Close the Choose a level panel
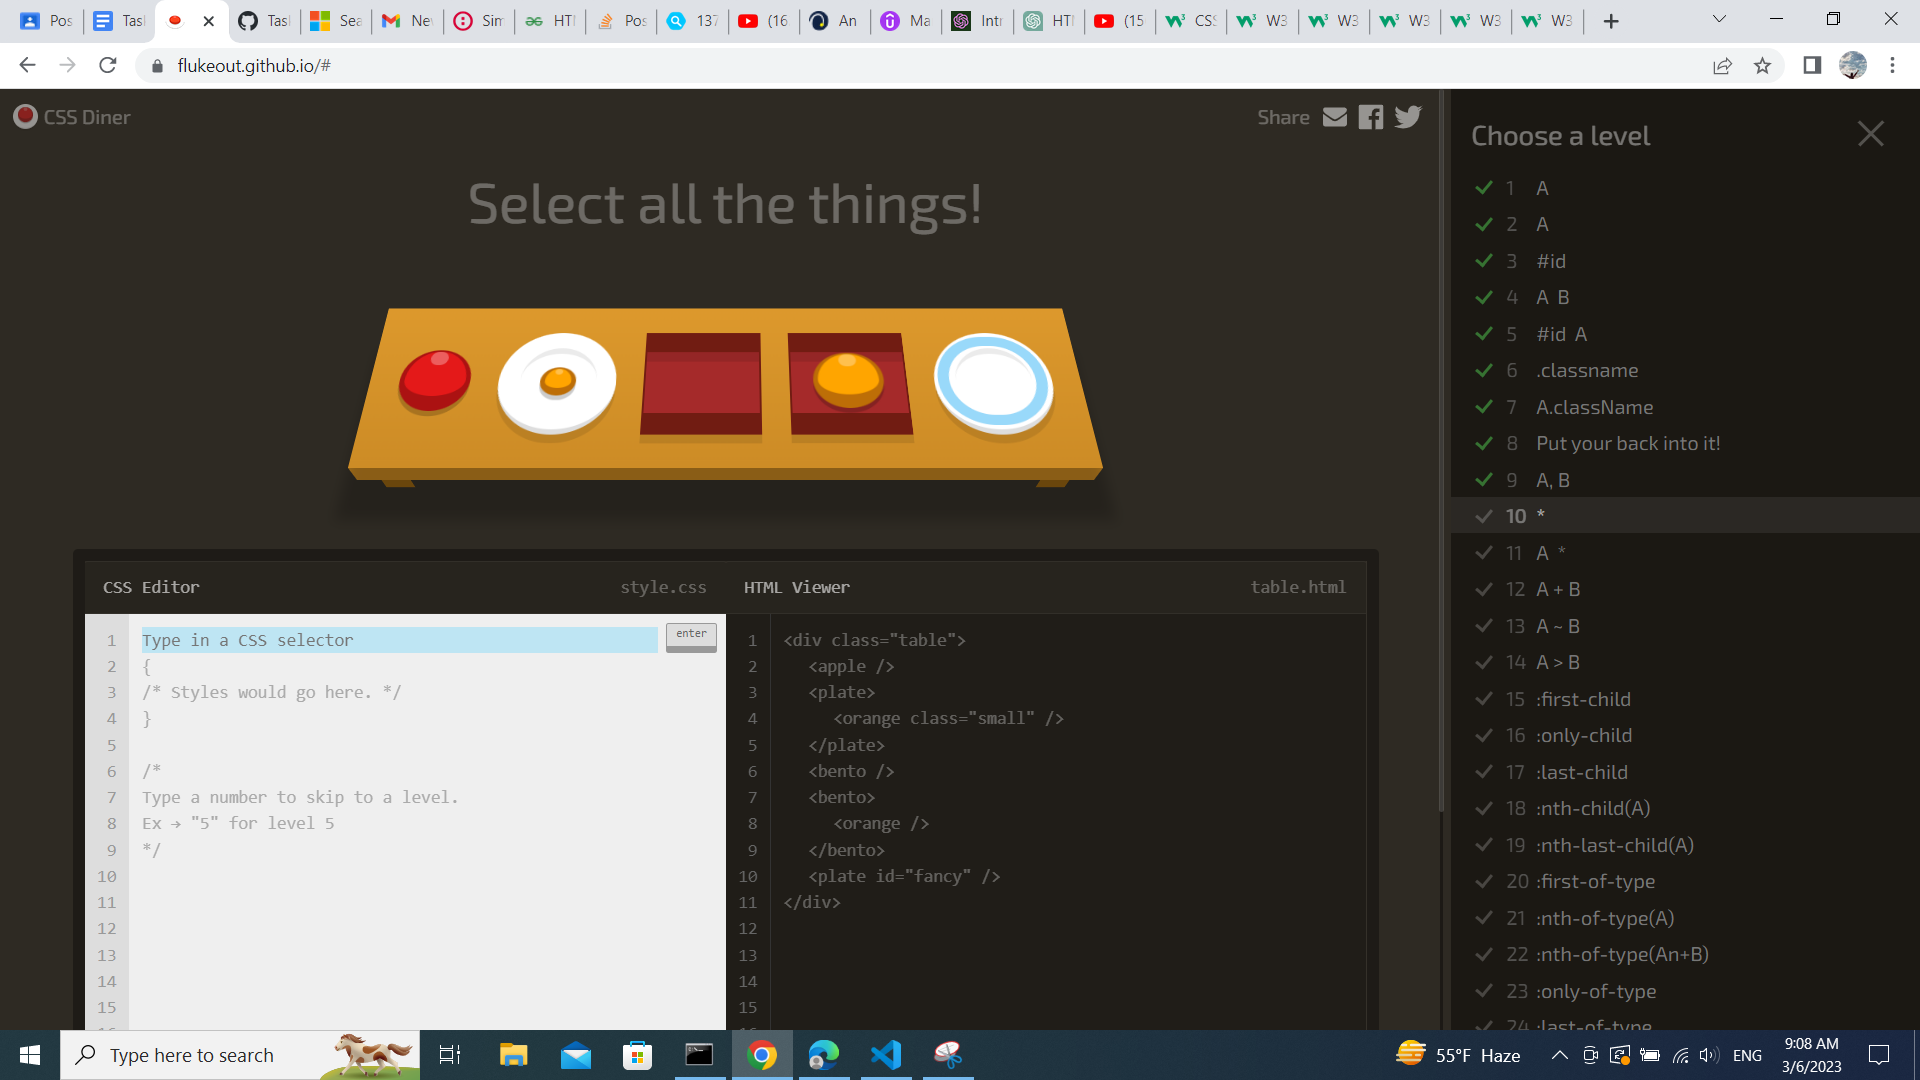The width and height of the screenshot is (1920, 1080). (1870, 134)
